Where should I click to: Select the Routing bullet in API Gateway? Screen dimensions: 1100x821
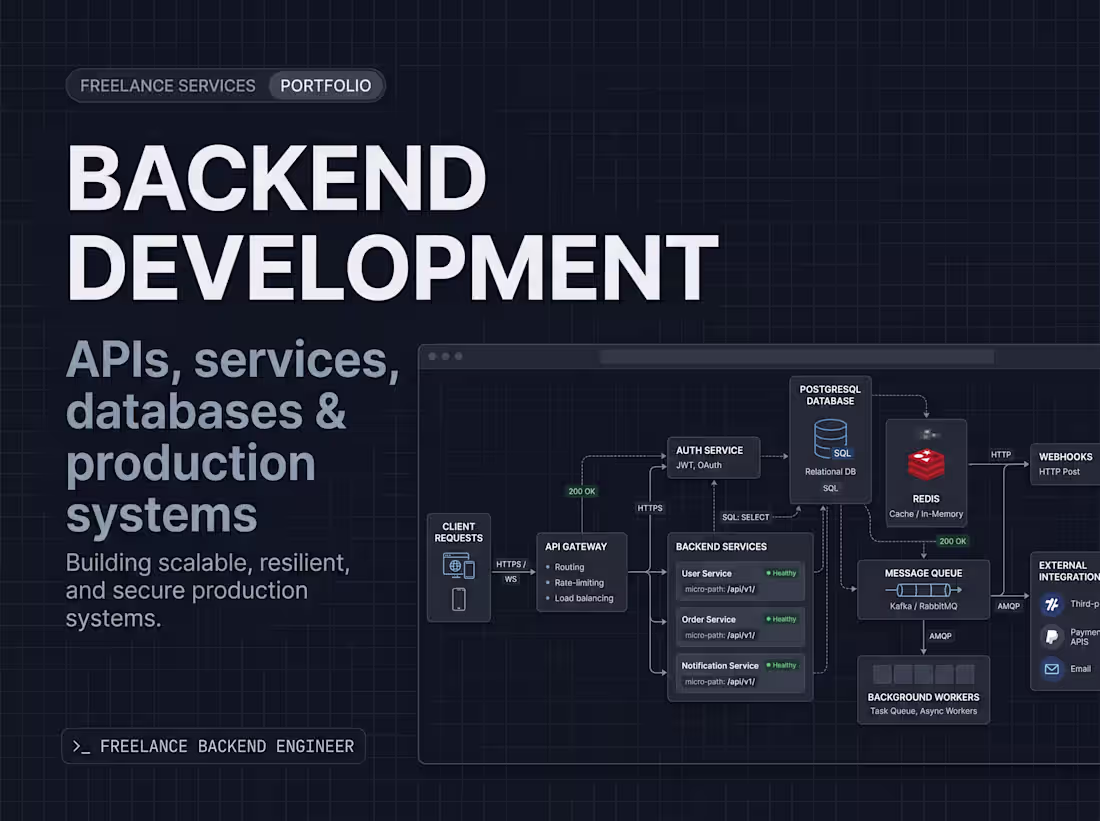(x=569, y=567)
